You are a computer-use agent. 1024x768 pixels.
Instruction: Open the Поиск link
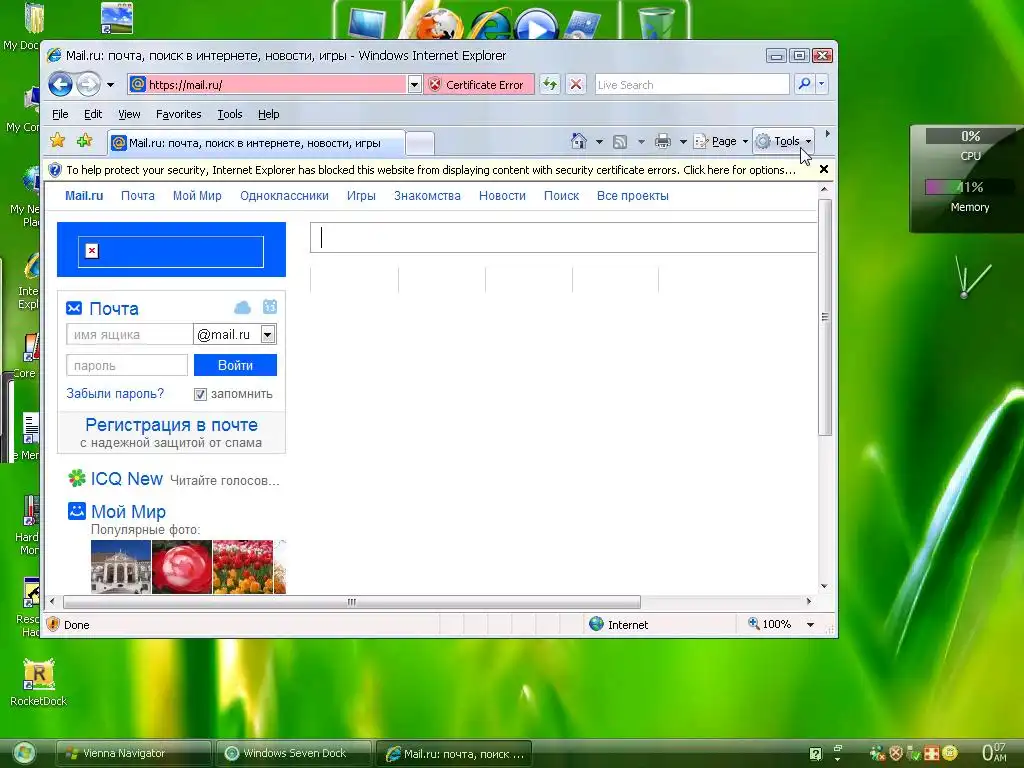point(562,196)
